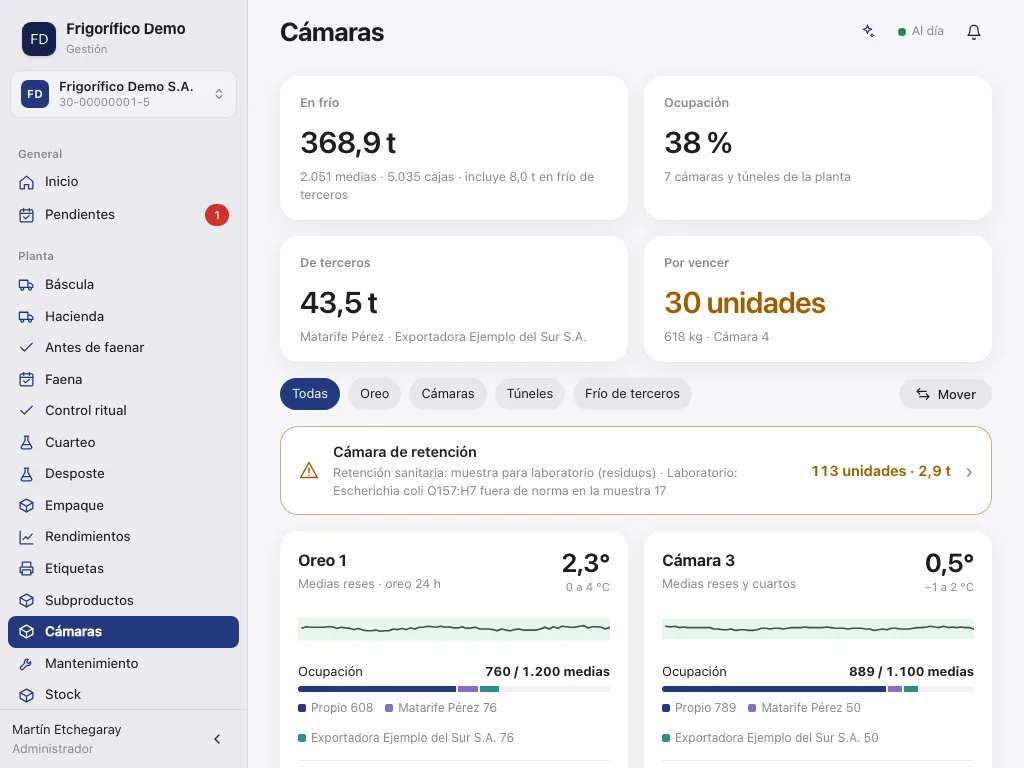
Task: Open the De terceros 43,5 t card
Action: [x=454, y=299]
